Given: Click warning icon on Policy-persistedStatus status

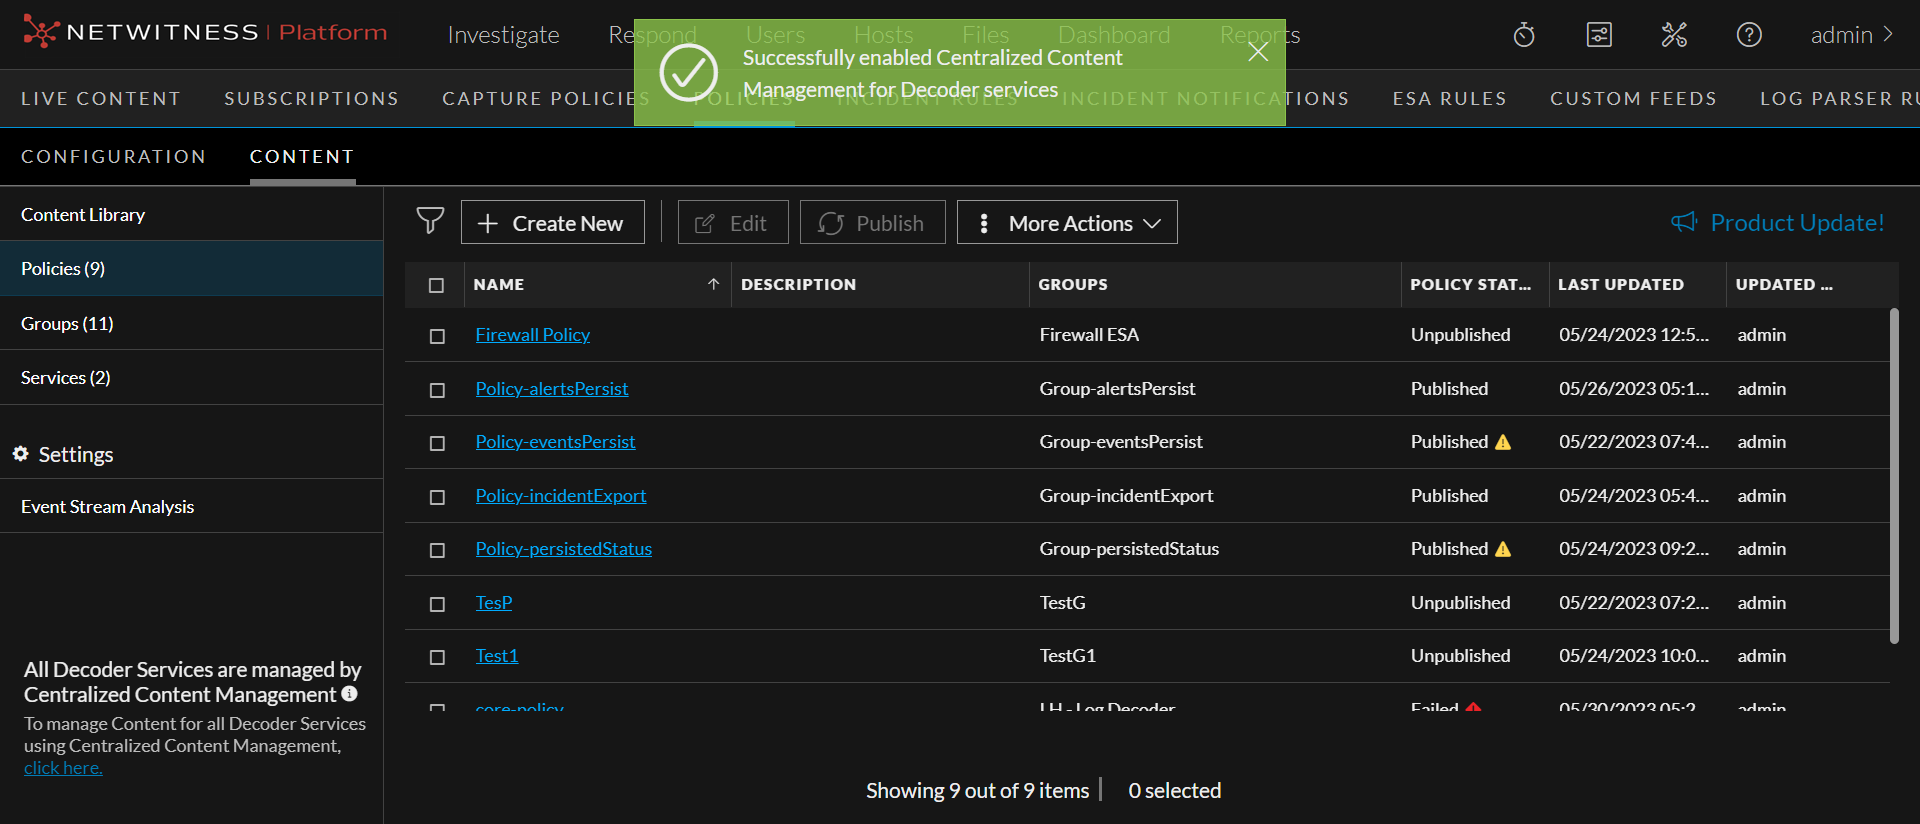Looking at the screenshot, I should [x=1503, y=549].
